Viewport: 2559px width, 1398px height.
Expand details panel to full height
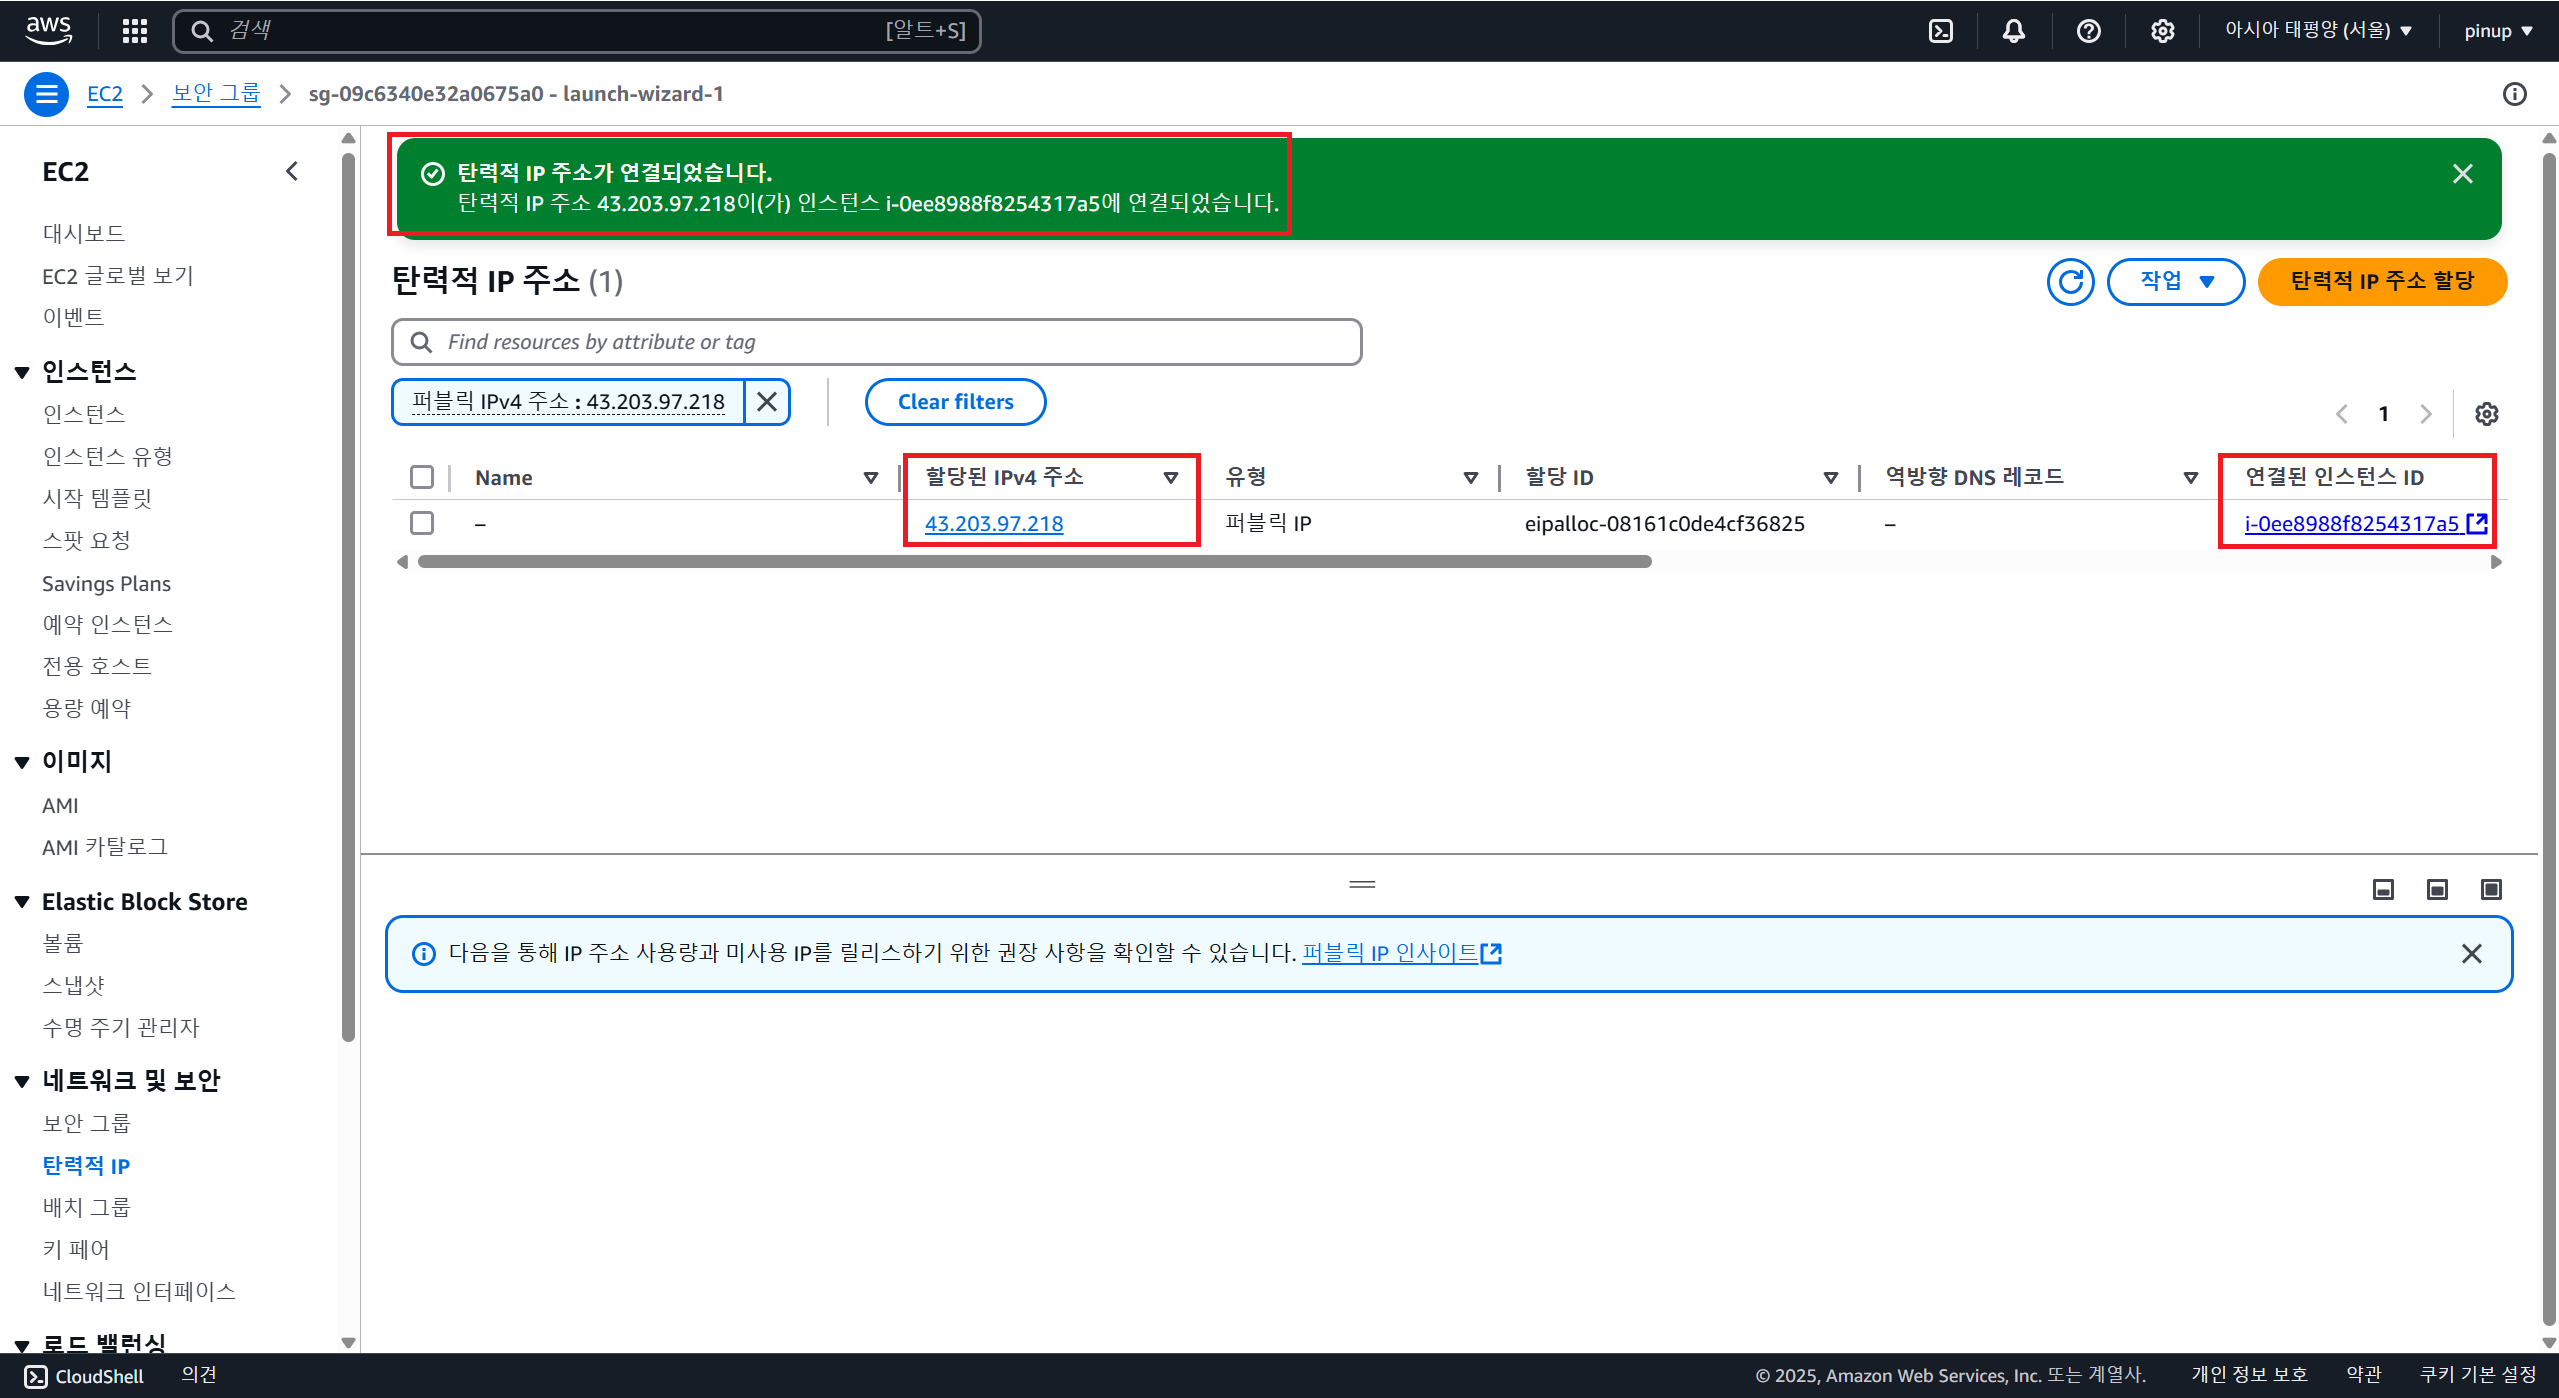[2492, 889]
